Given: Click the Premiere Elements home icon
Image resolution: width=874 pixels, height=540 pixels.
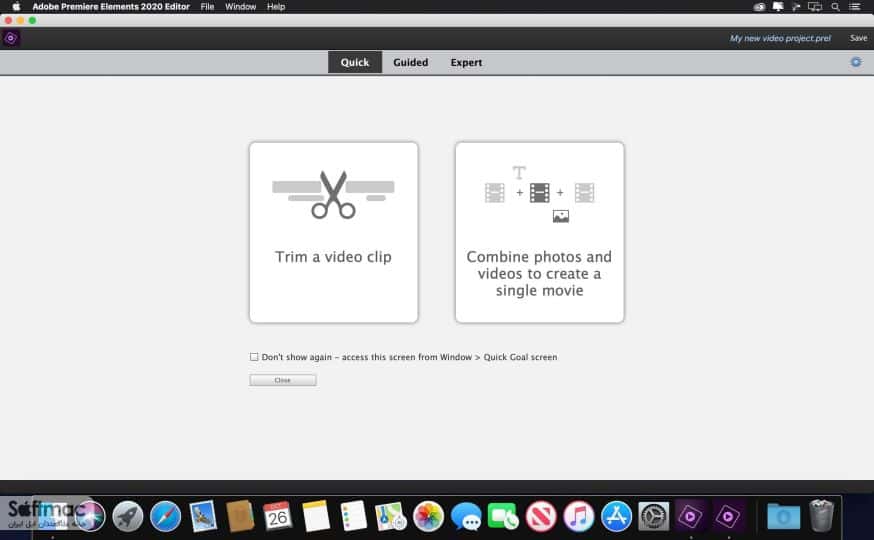Looking at the screenshot, I should [x=11, y=38].
